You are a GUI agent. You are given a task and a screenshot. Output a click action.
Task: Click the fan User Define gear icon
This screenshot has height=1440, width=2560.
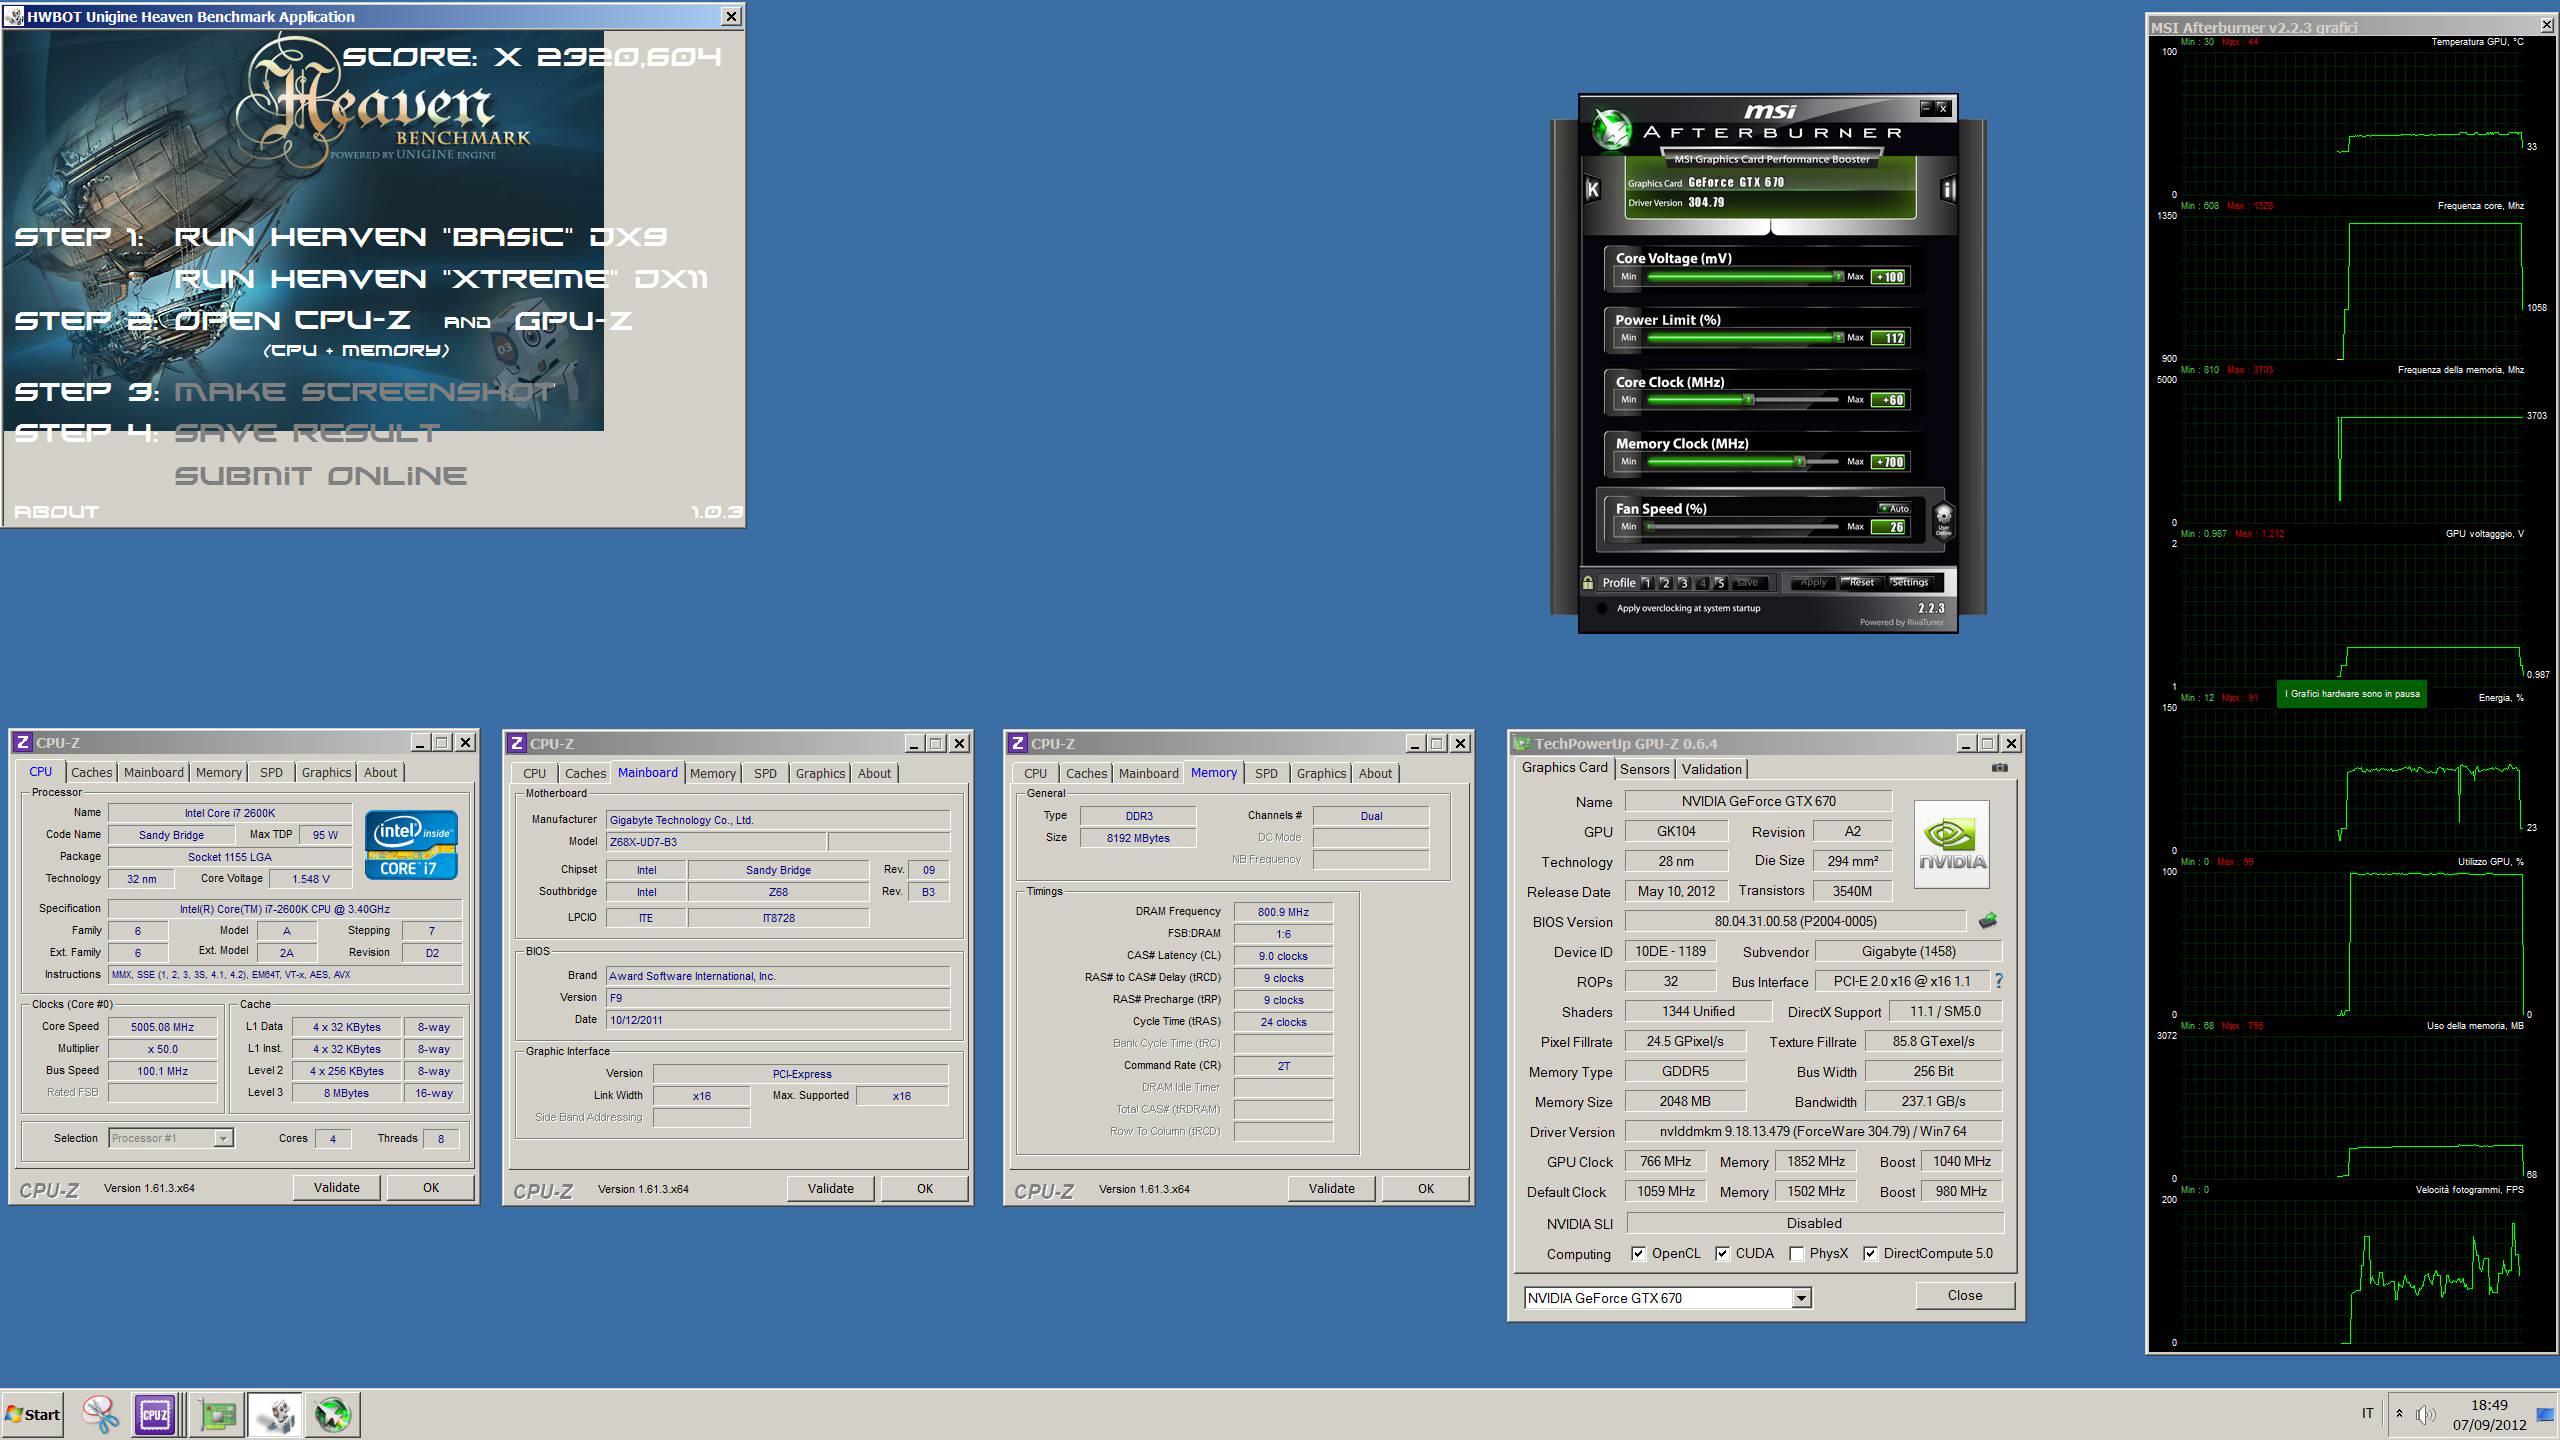[1943, 519]
